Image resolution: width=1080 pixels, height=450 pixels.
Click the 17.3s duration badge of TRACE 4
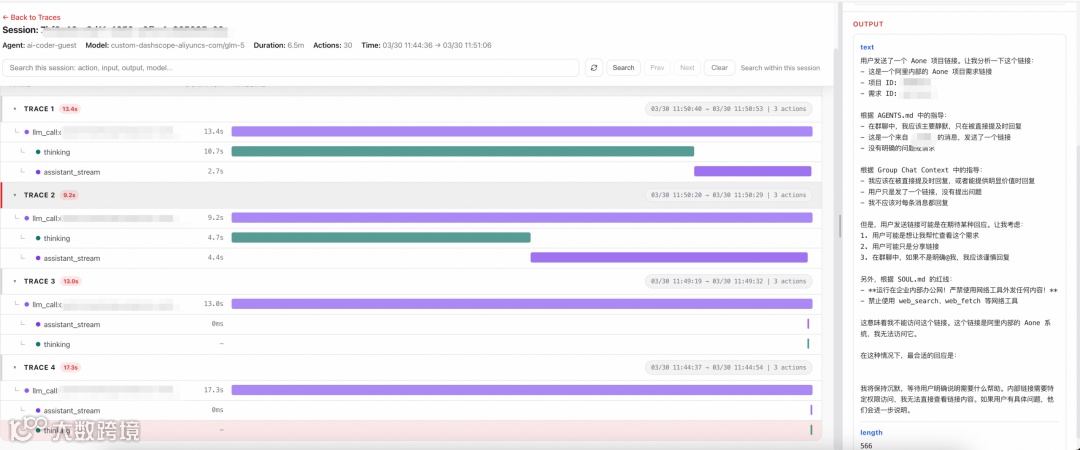70,367
